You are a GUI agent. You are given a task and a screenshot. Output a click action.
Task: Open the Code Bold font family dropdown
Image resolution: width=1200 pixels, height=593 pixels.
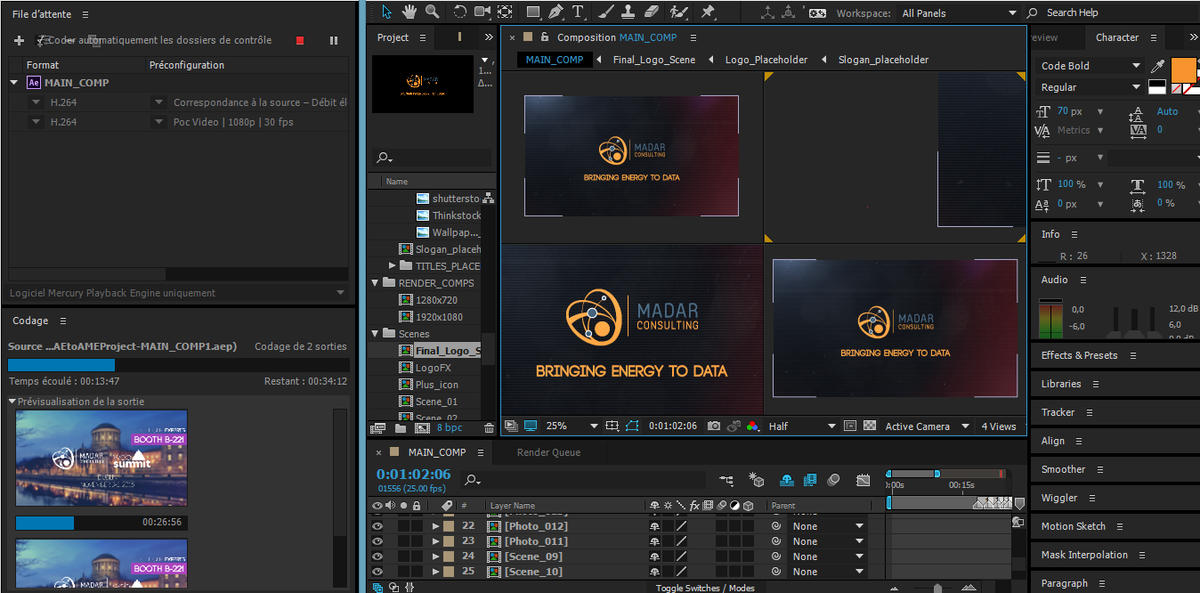click(x=1091, y=66)
